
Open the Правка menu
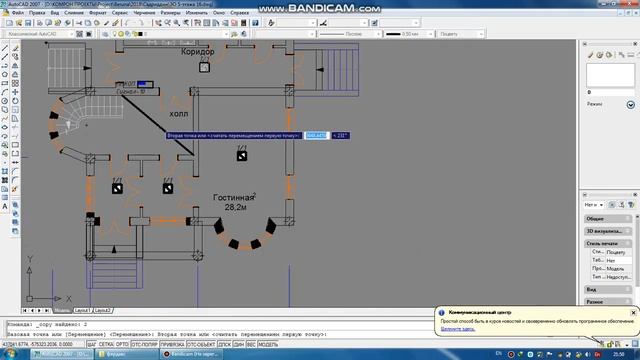37,13
